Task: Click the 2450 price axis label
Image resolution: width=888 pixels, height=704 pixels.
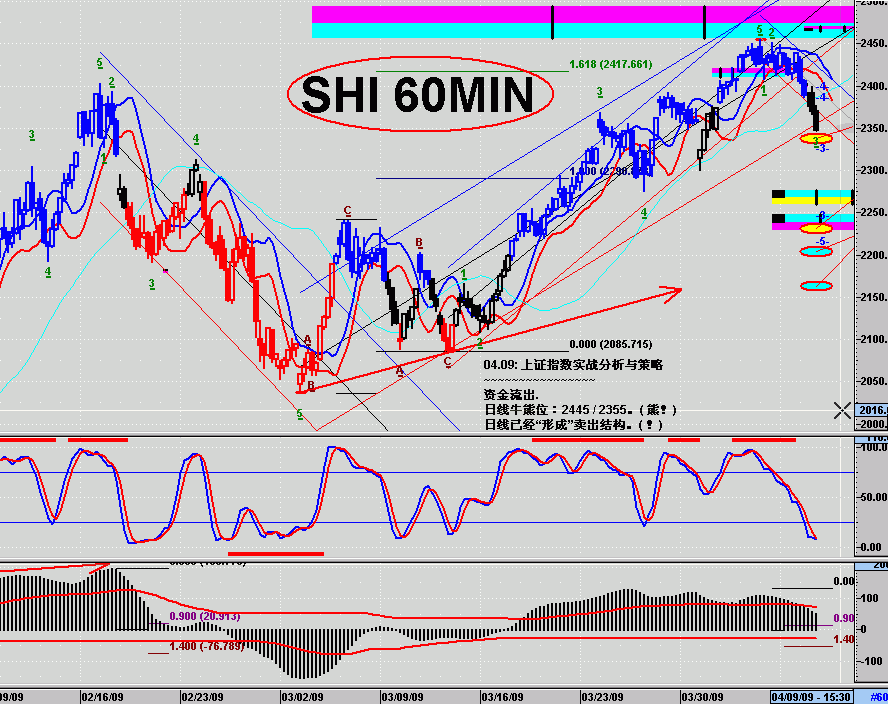Action: (x=873, y=44)
